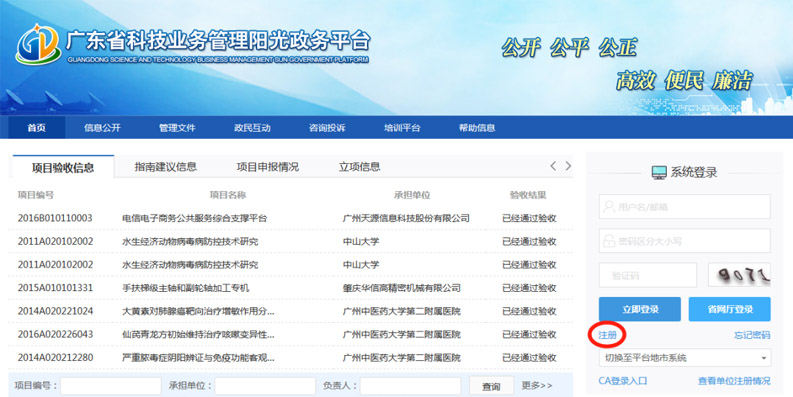
Task: Click the 查询 search button
Action: [491, 386]
